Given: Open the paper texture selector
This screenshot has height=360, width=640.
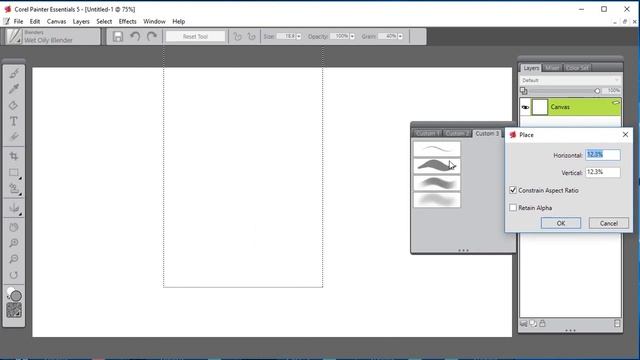Looking at the screenshot, I should (x=14, y=311).
